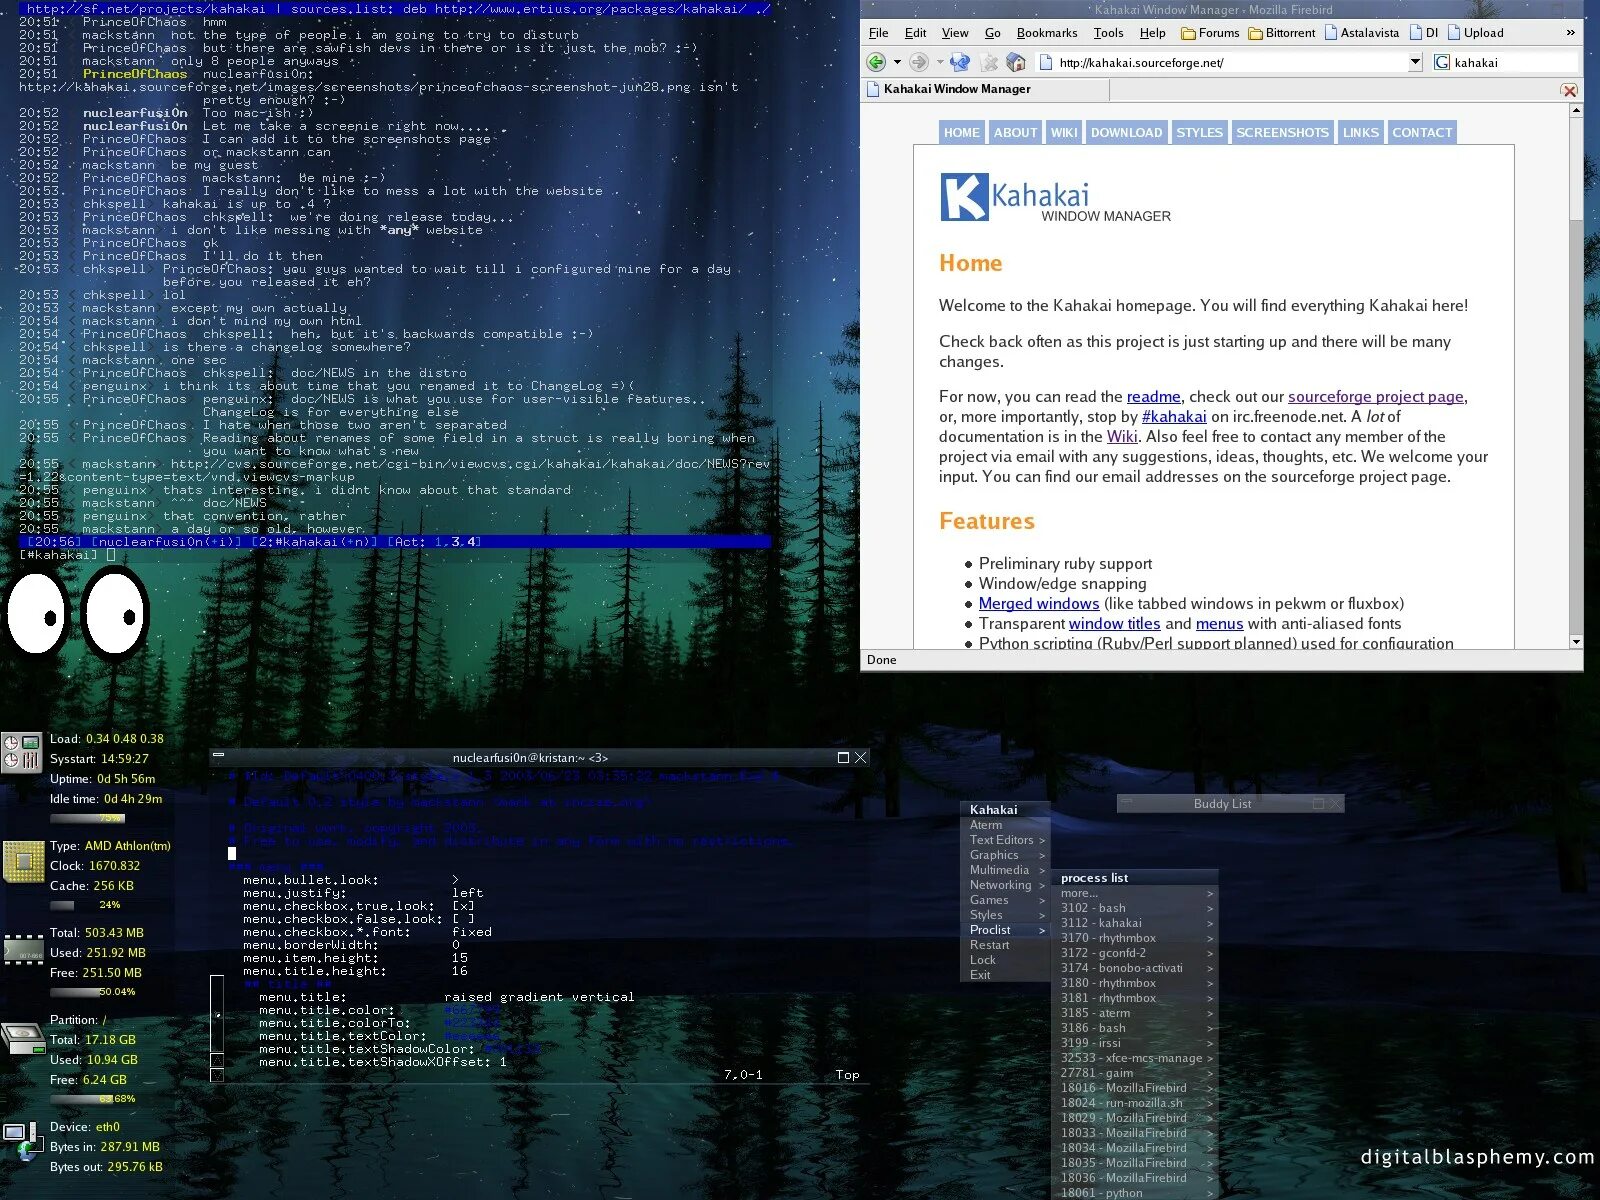Click the terminal window menu button in titlebar
Screen dimensions: 1600x1200
point(219,757)
